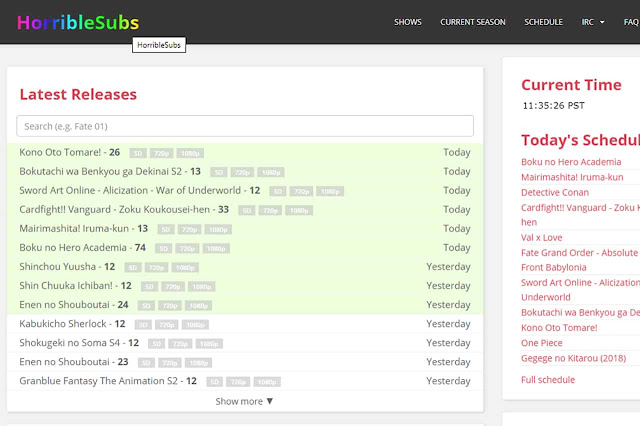This screenshot has width=640, height=426.
Task: Select 1080p badge for Granblue Fantasy S2 12
Action: (267, 382)
